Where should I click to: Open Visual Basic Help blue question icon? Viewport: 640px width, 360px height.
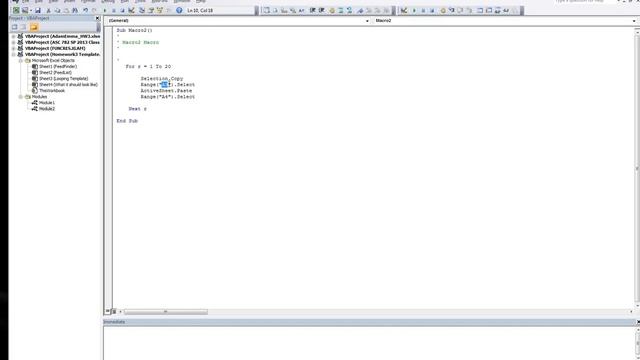tap(179, 10)
